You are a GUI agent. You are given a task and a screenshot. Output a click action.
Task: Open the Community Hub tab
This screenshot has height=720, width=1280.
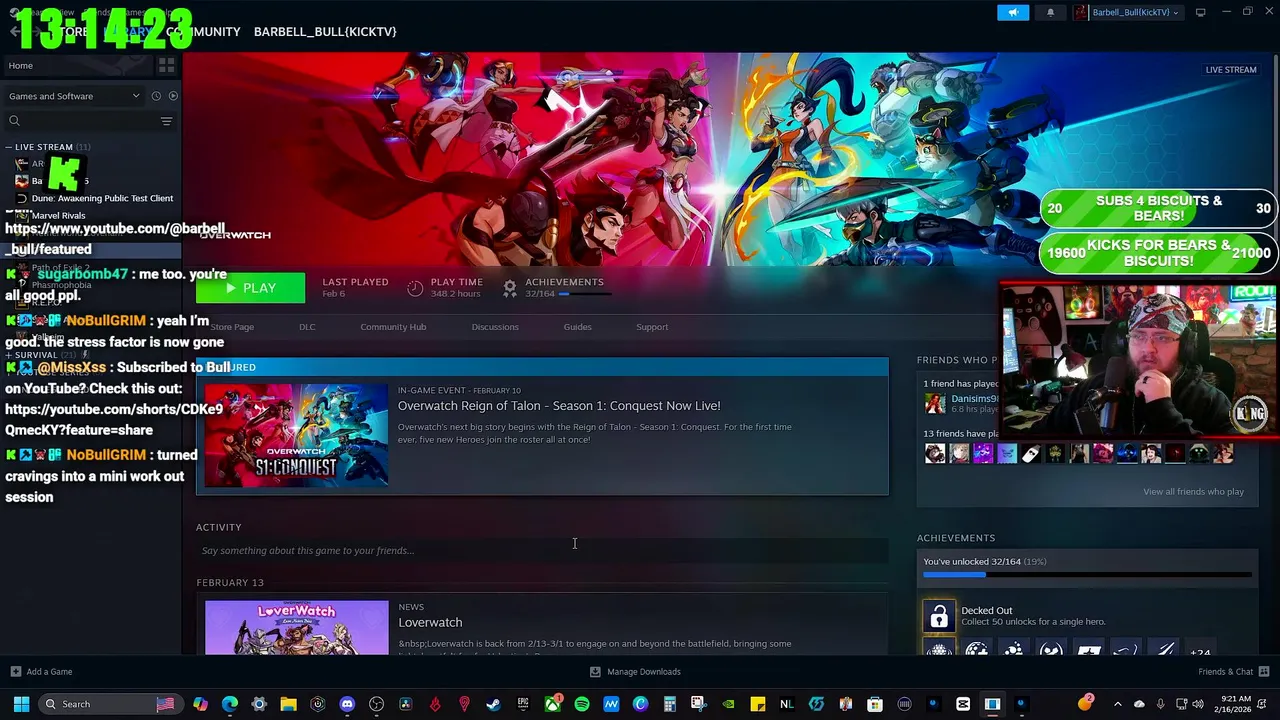pyautogui.click(x=393, y=327)
